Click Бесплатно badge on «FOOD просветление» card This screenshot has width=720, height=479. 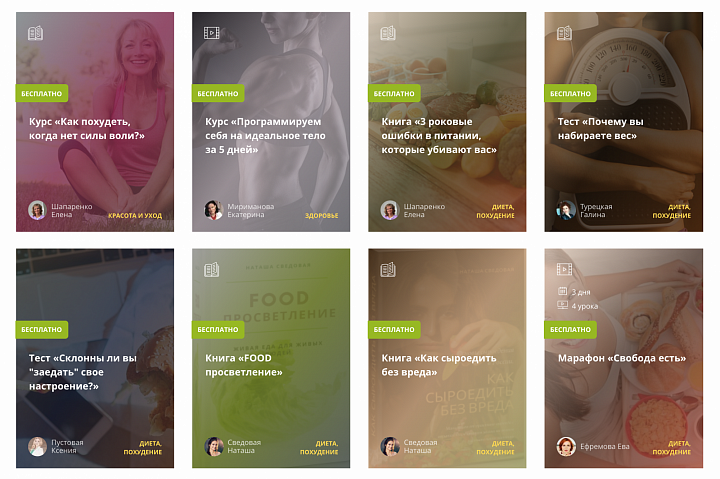pyautogui.click(x=218, y=329)
